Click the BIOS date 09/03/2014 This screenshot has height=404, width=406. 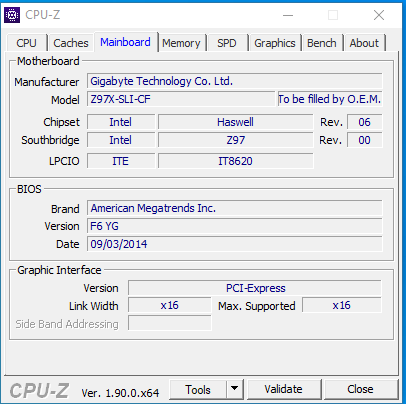[x=235, y=244]
